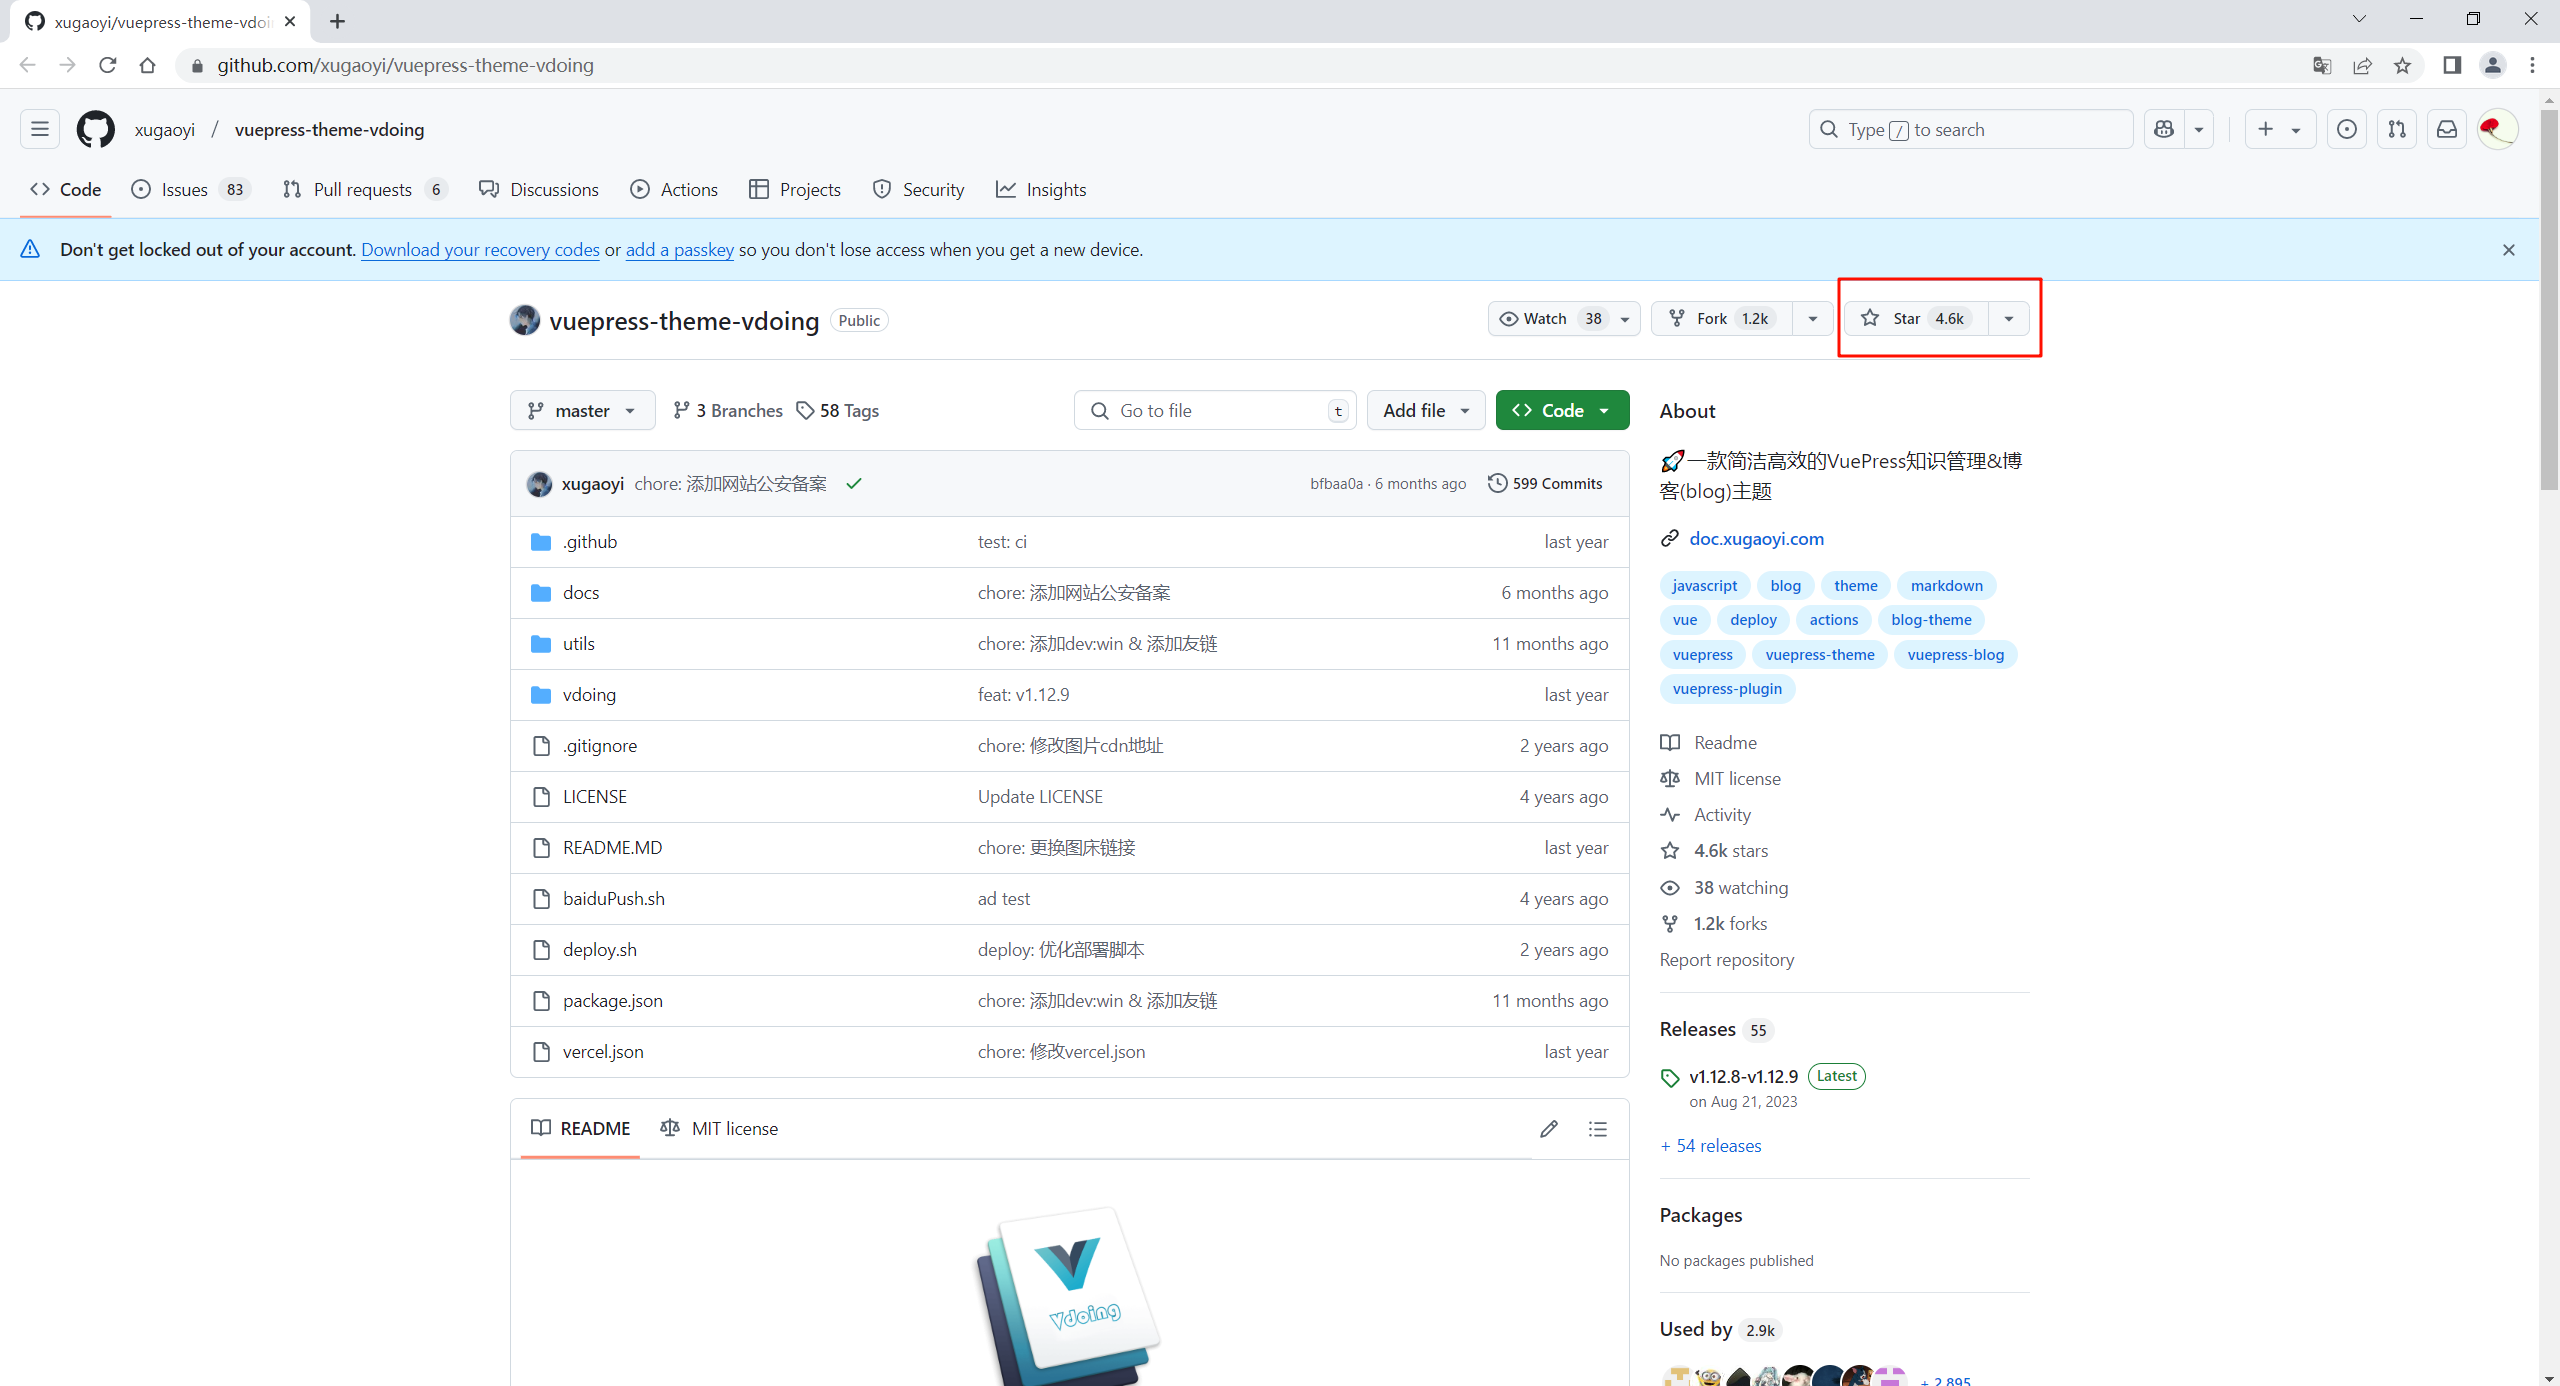Image resolution: width=2560 pixels, height=1386 pixels.
Task: Open the 58 Tags link
Action: [838, 410]
